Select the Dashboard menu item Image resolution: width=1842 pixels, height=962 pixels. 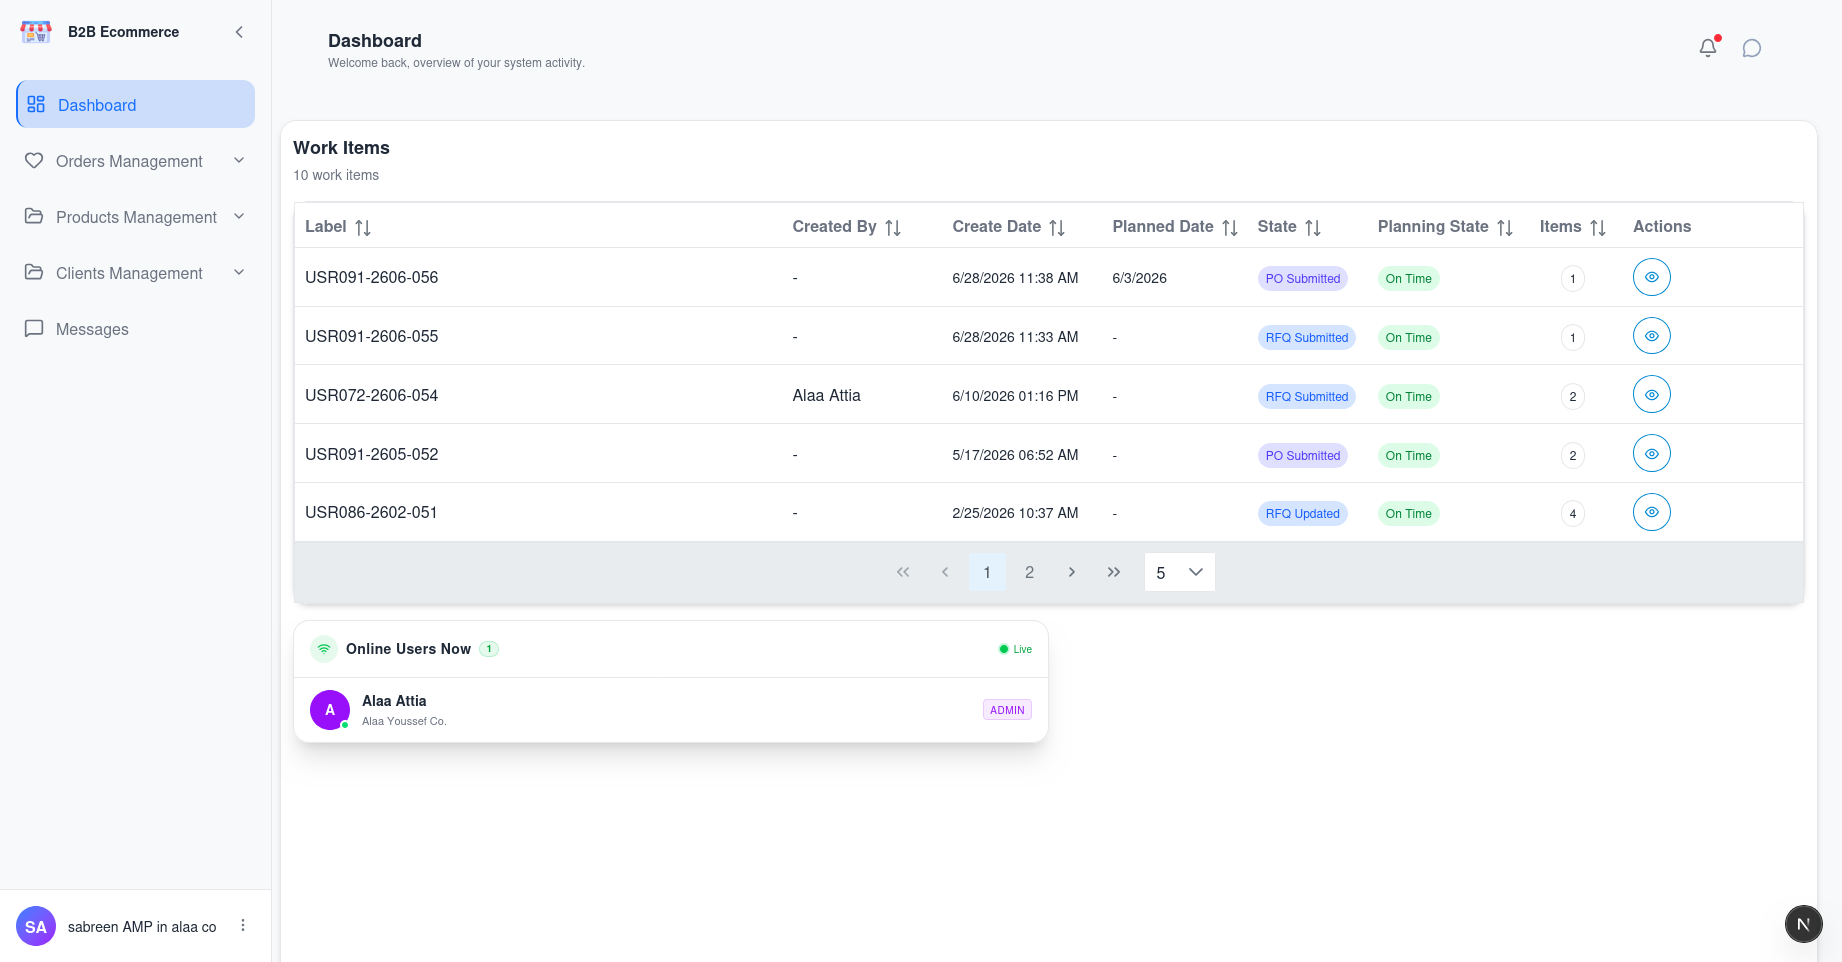(x=135, y=104)
